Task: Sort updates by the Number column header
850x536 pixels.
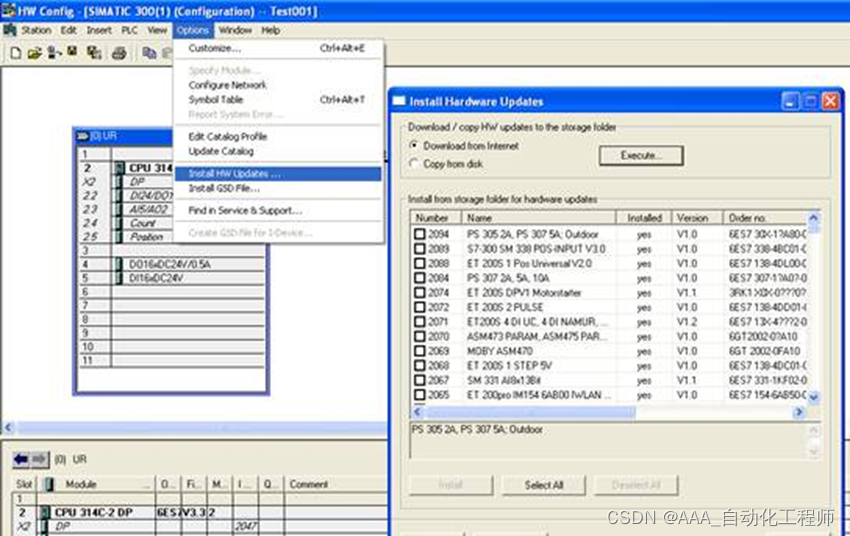Action: click(x=435, y=218)
